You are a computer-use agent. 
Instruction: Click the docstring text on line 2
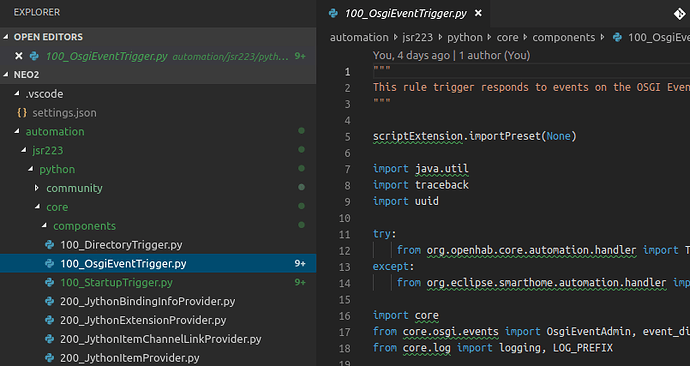531,87
